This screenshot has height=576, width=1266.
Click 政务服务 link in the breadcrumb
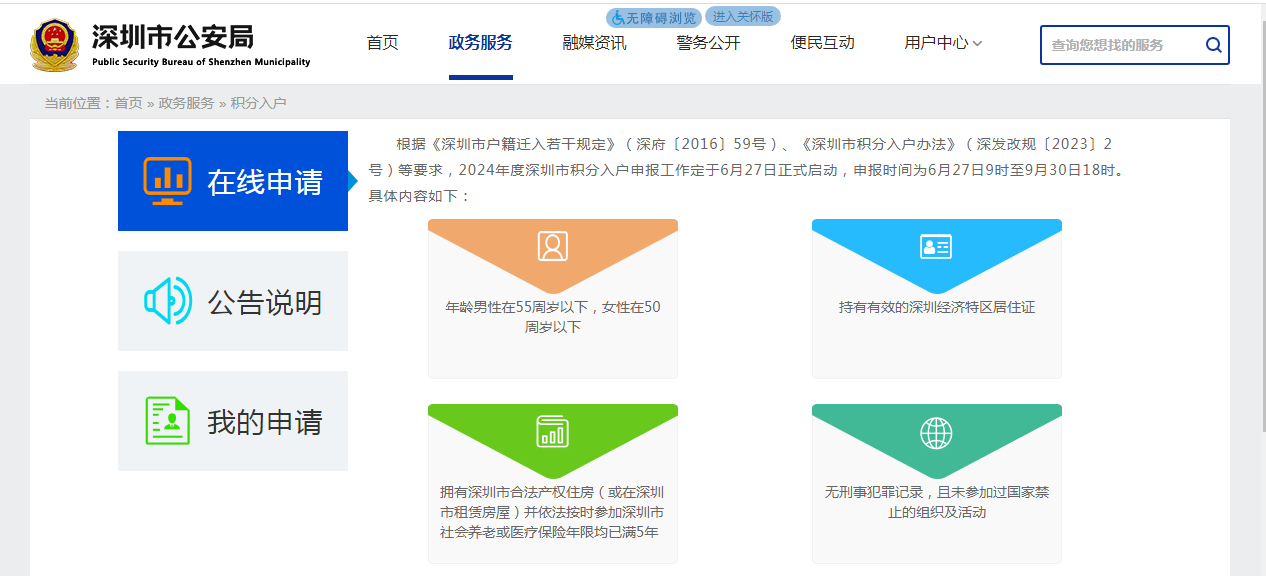tap(186, 103)
